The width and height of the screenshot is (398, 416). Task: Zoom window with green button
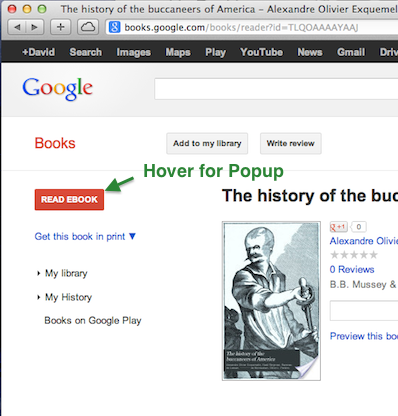click(42, 9)
